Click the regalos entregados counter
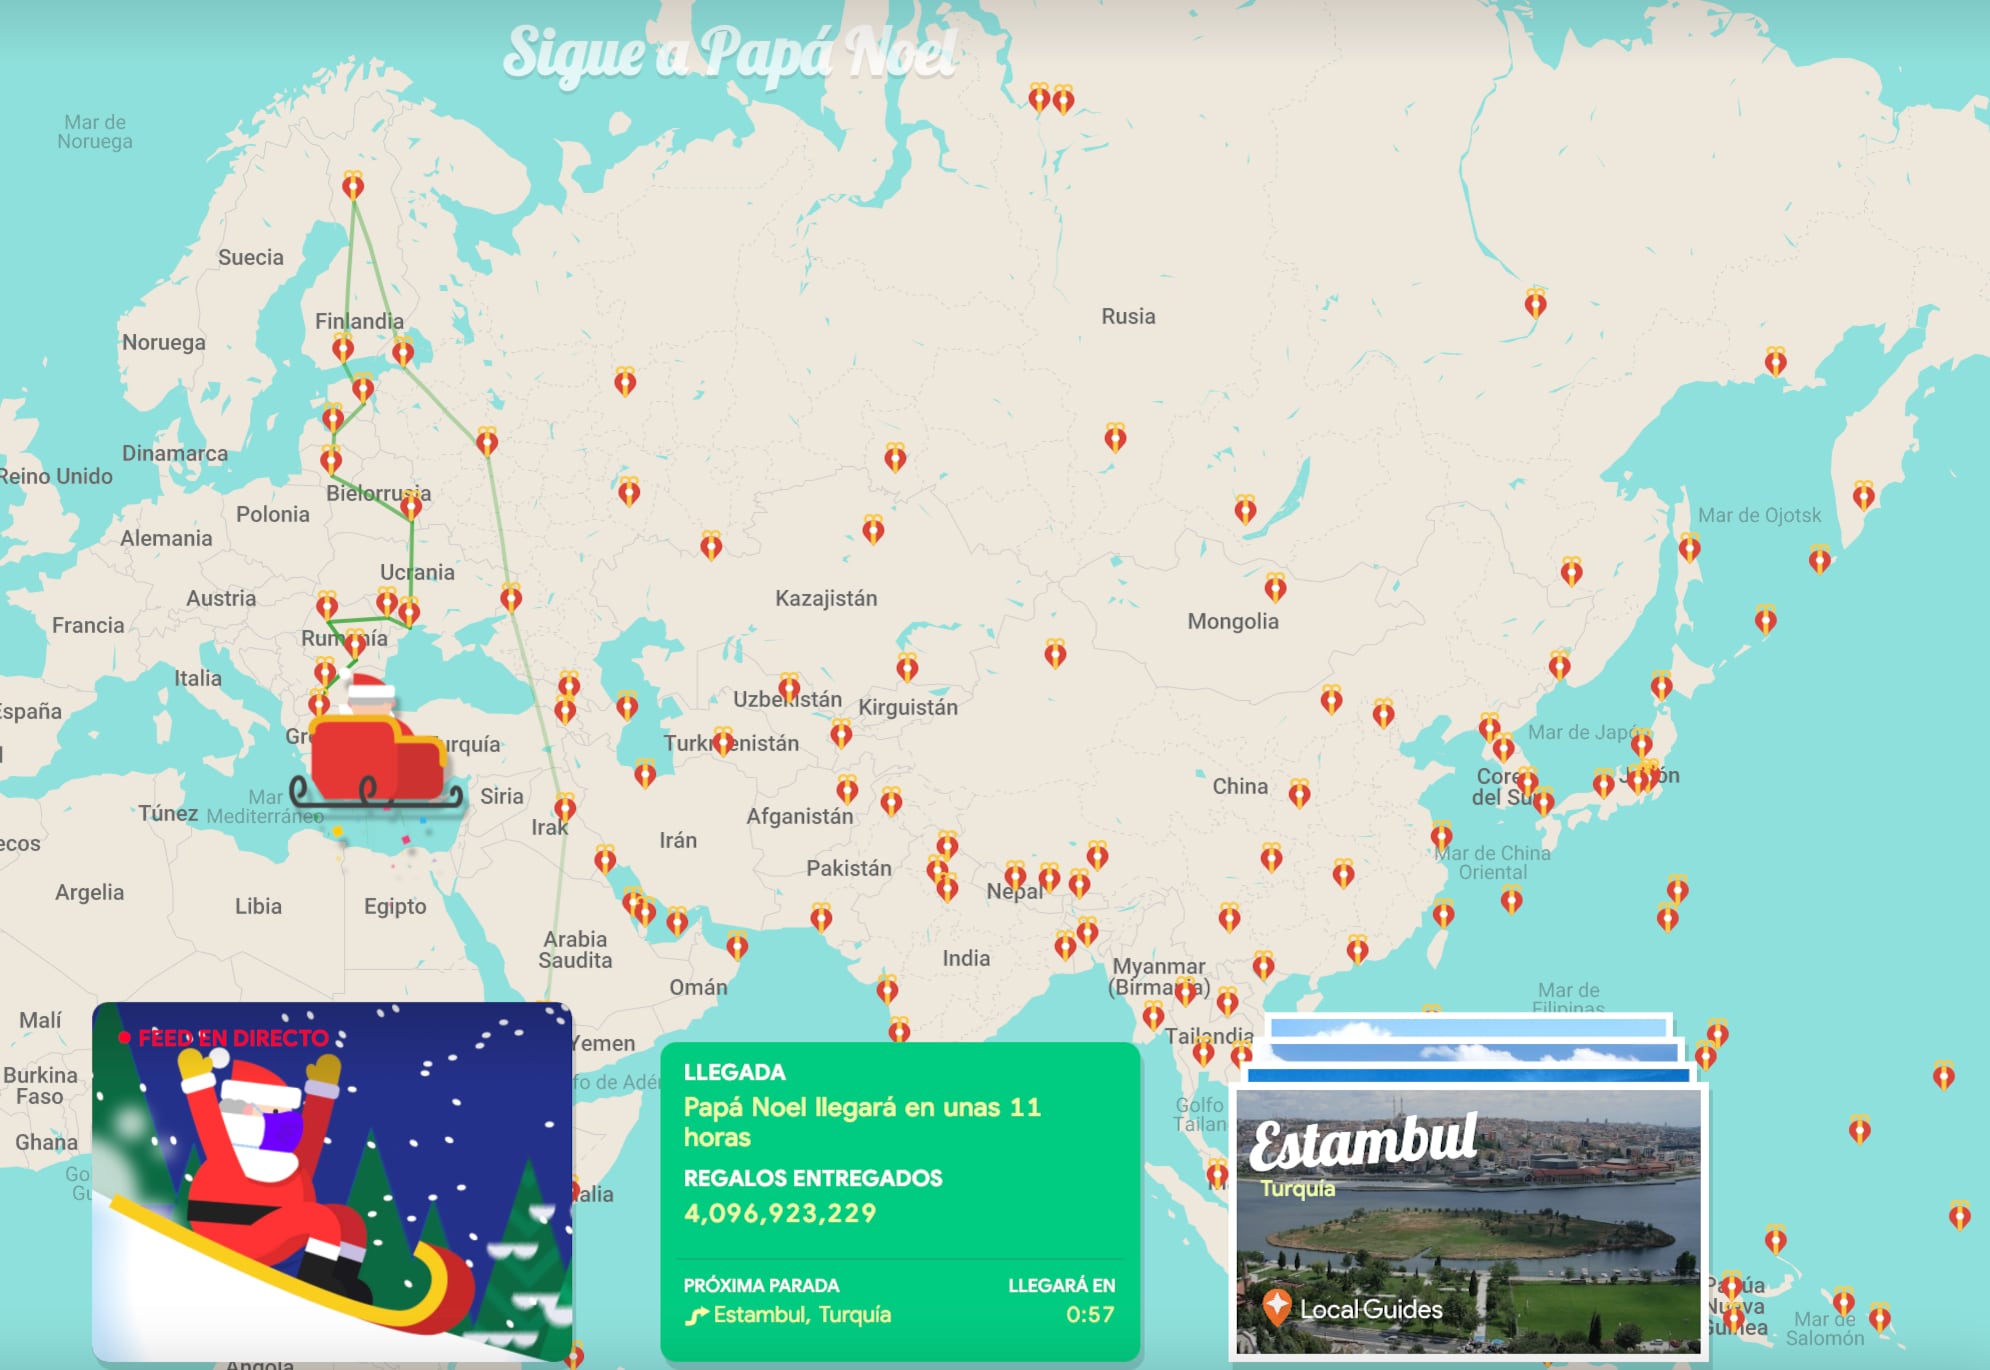Viewport: 1990px width, 1370px height. coord(780,1213)
